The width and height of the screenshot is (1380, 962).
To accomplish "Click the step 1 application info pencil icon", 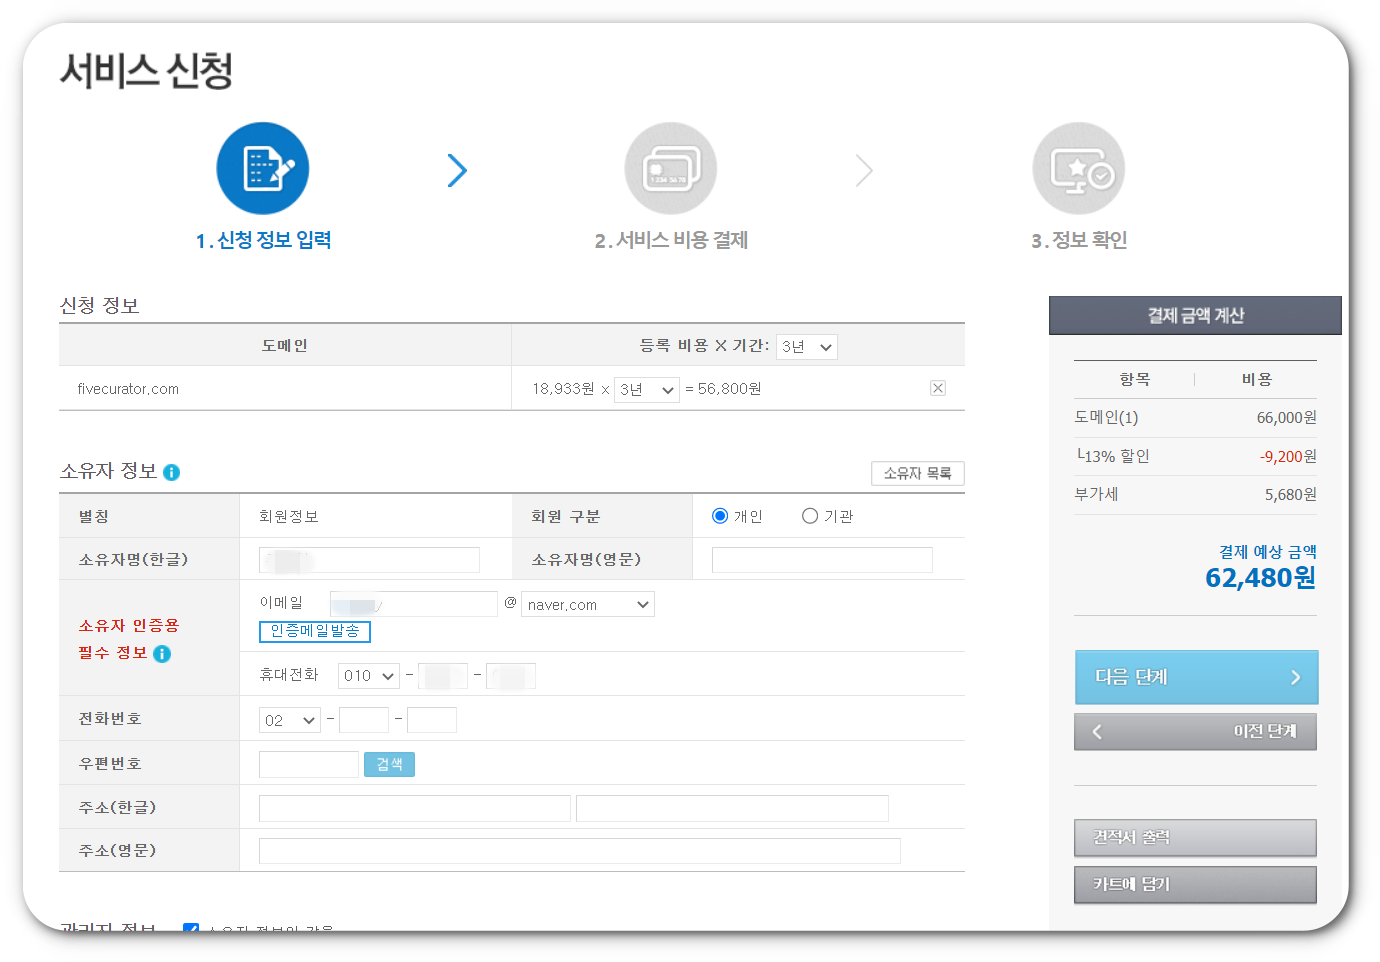I will [x=262, y=168].
